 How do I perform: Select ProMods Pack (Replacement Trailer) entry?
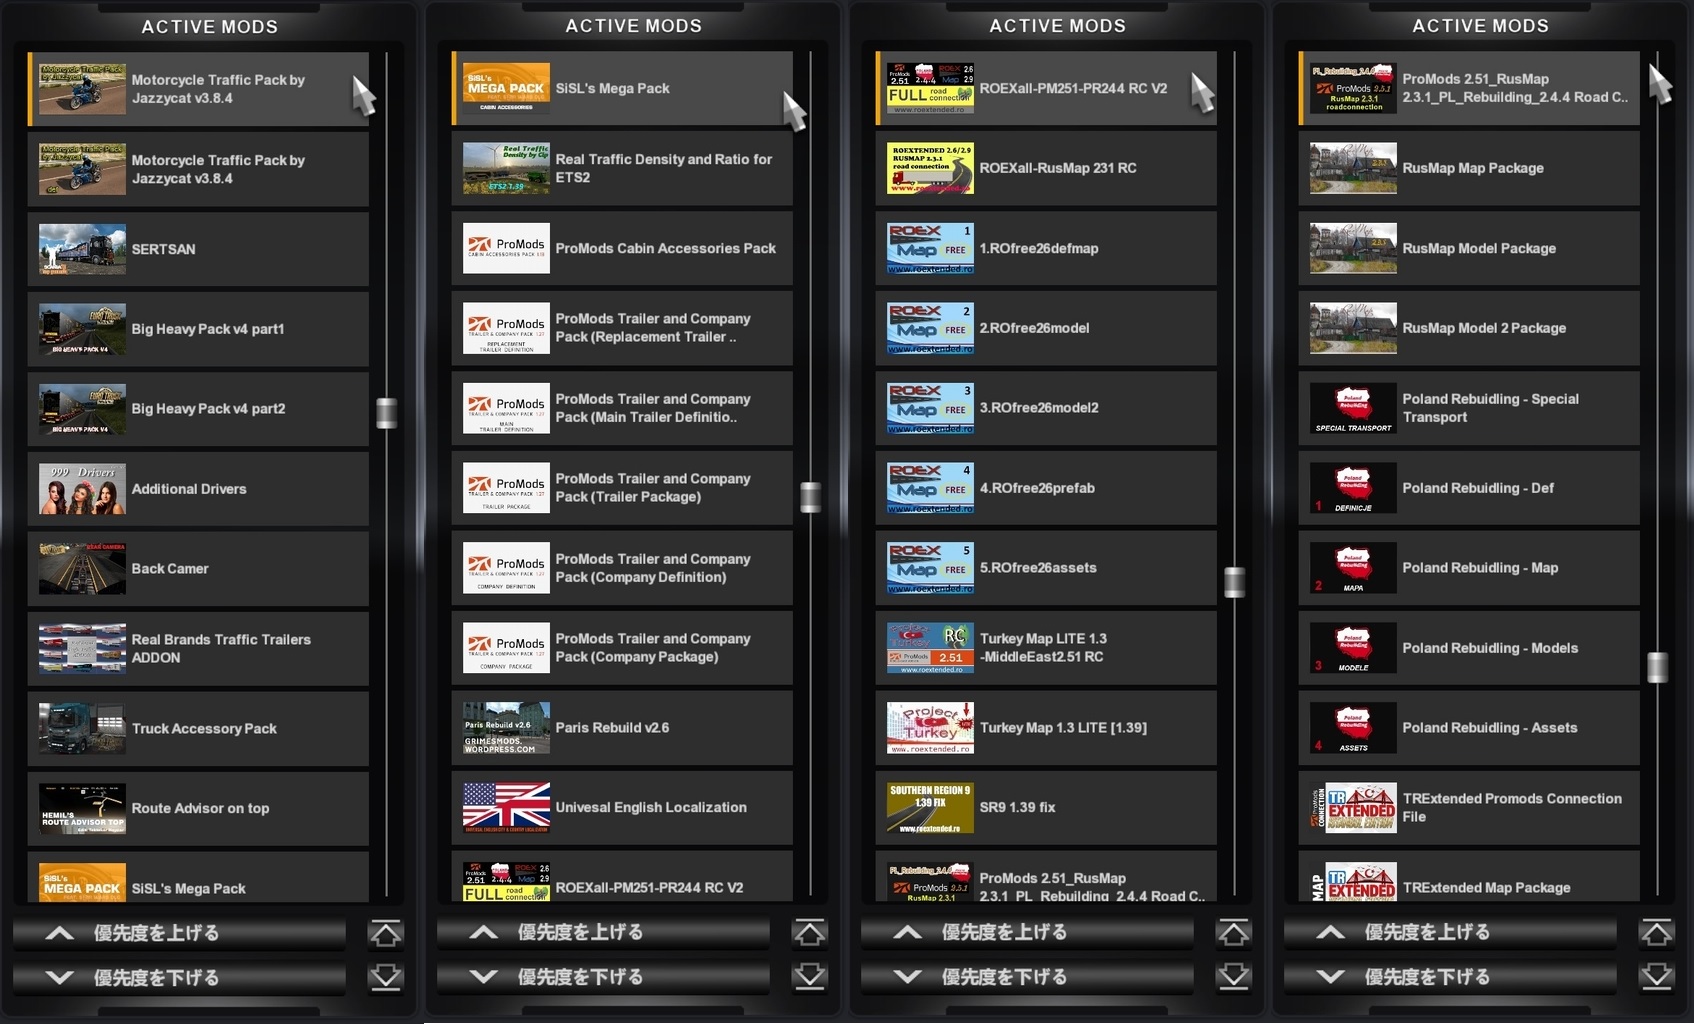(x=622, y=328)
